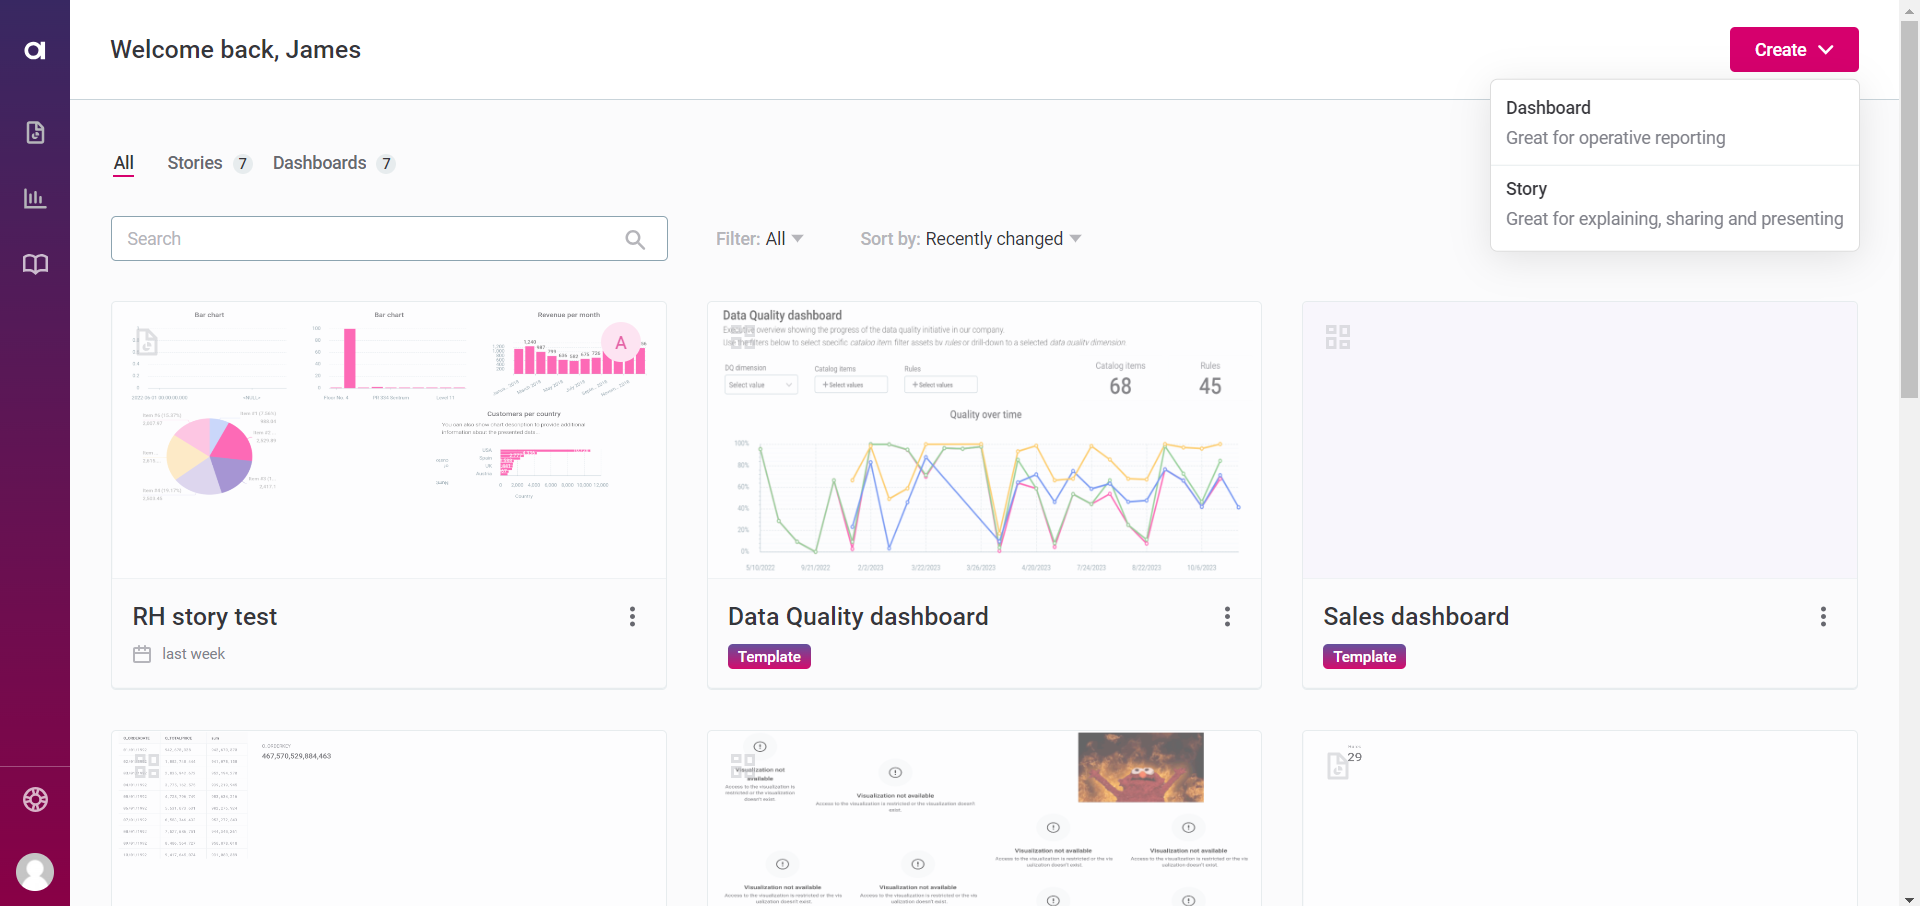
Task: Open the calendar icon beside last week
Action: click(x=140, y=654)
